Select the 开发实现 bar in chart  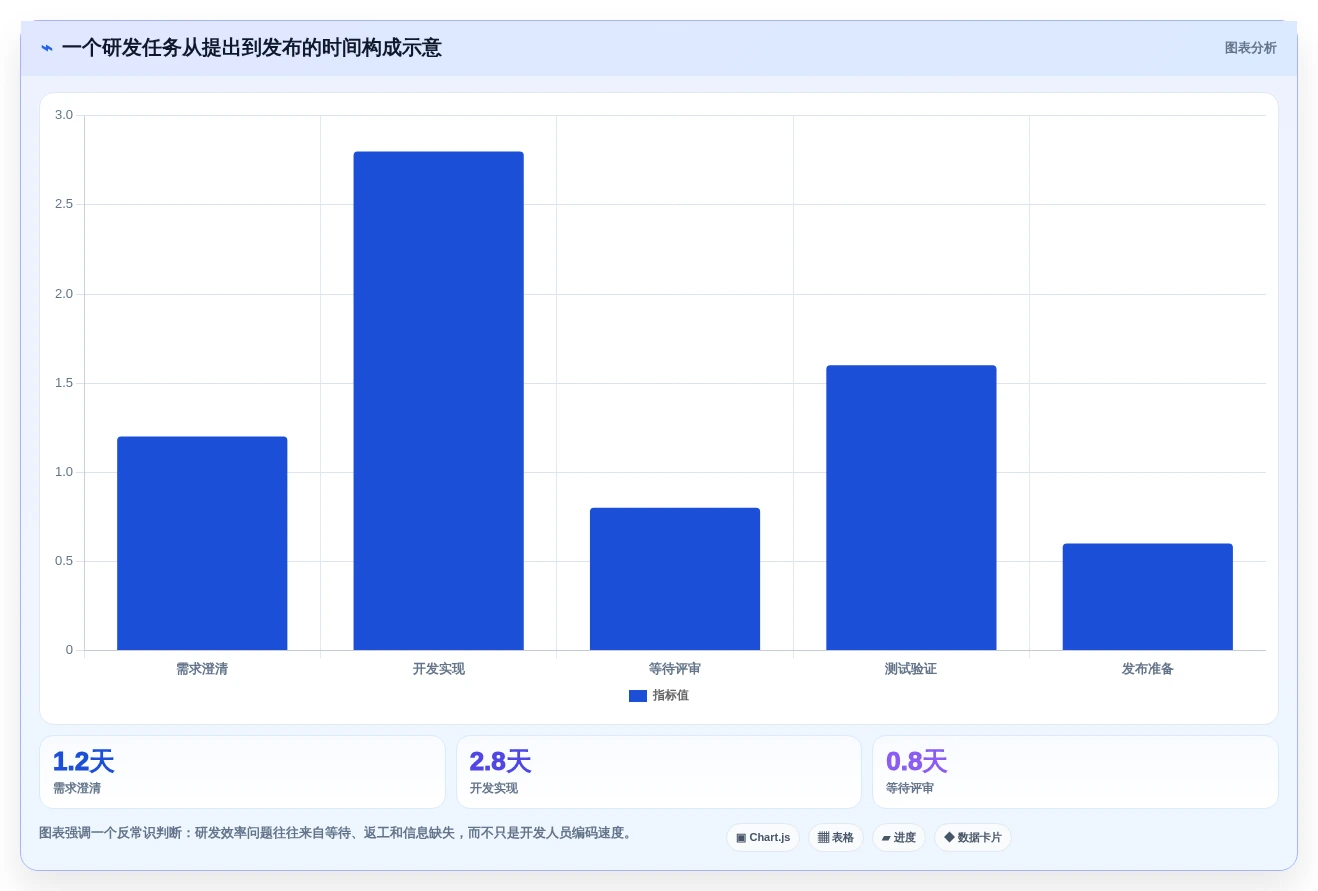pos(438,401)
